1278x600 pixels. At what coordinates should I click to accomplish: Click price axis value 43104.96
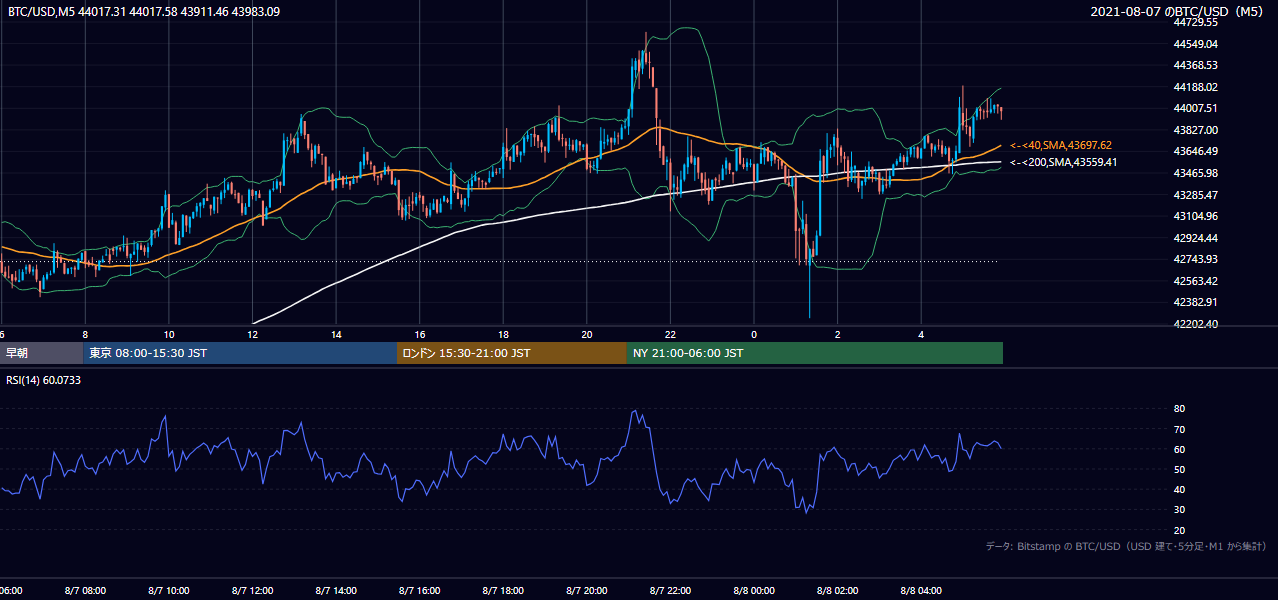pos(1195,216)
